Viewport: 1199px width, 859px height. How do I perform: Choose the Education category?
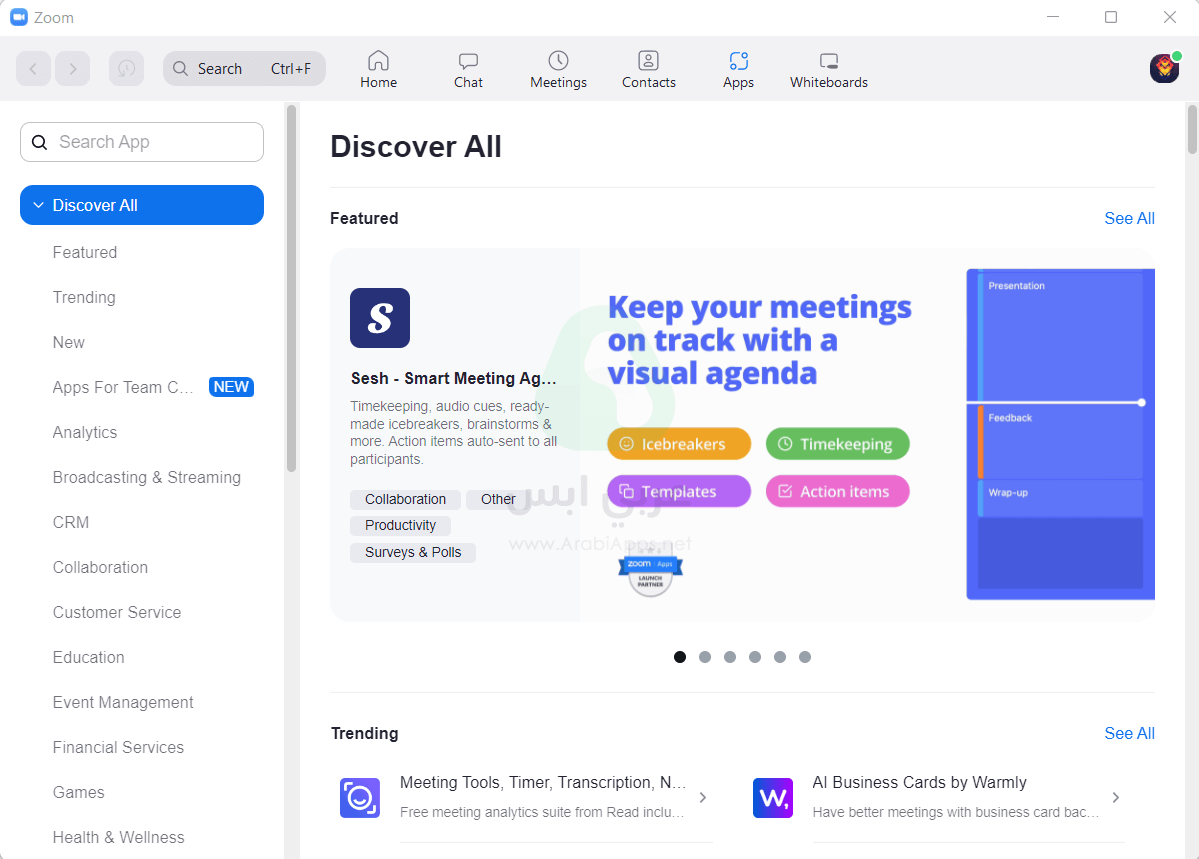pyautogui.click(x=89, y=657)
